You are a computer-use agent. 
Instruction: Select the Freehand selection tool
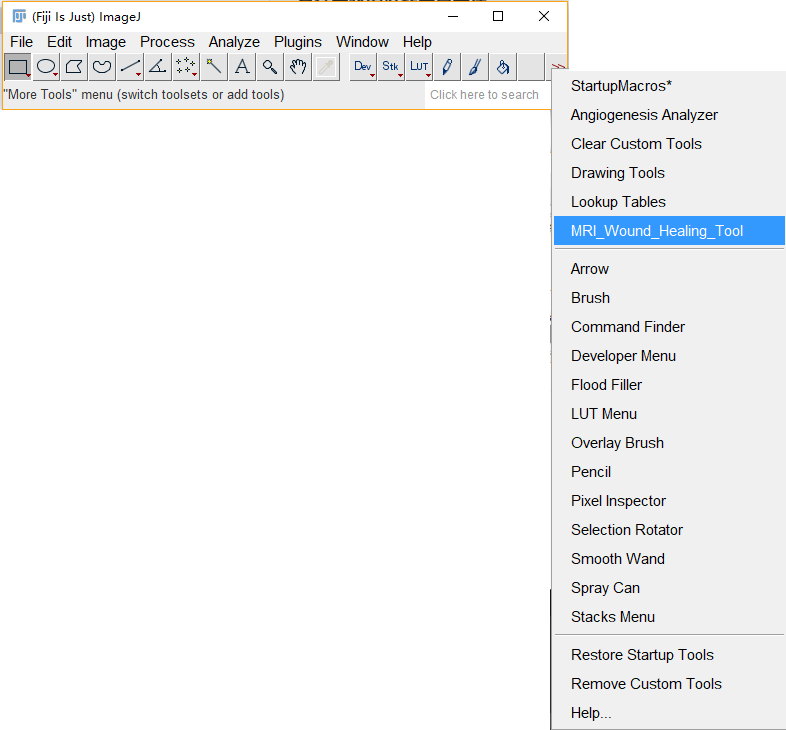(x=102, y=67)
